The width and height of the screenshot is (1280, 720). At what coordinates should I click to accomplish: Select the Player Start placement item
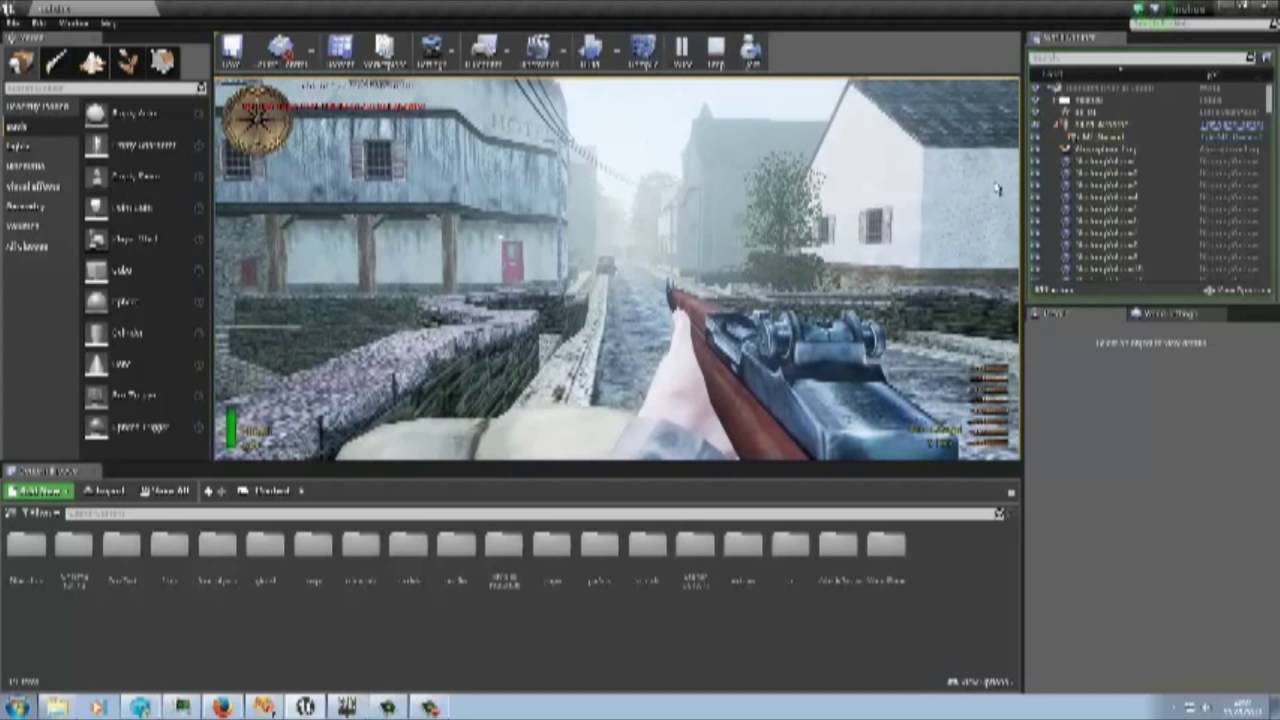(145, 239)
